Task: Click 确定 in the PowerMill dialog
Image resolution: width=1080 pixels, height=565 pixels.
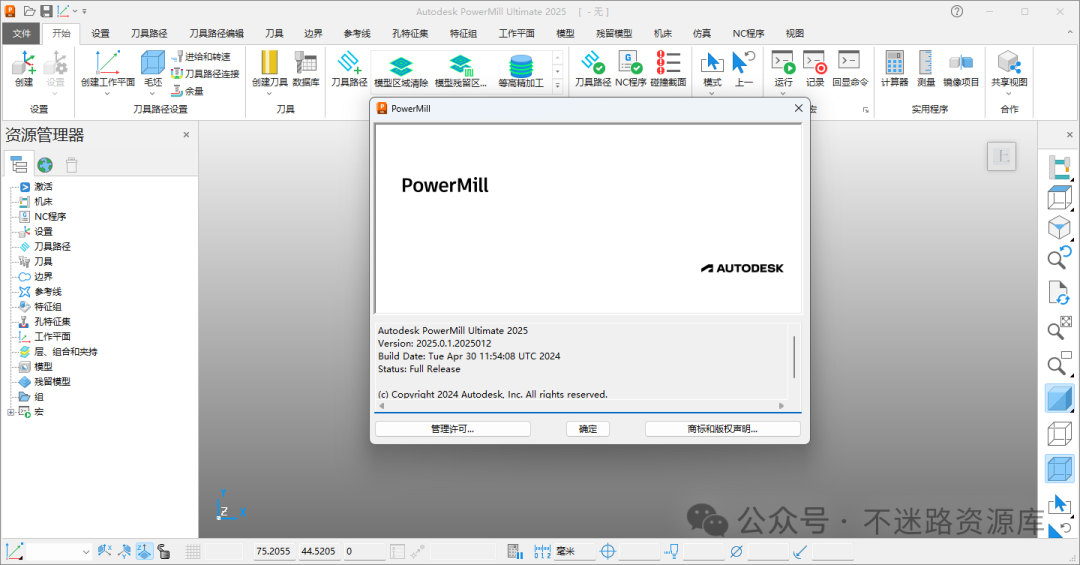Action: pyautogui.click(x=588, y=429)
